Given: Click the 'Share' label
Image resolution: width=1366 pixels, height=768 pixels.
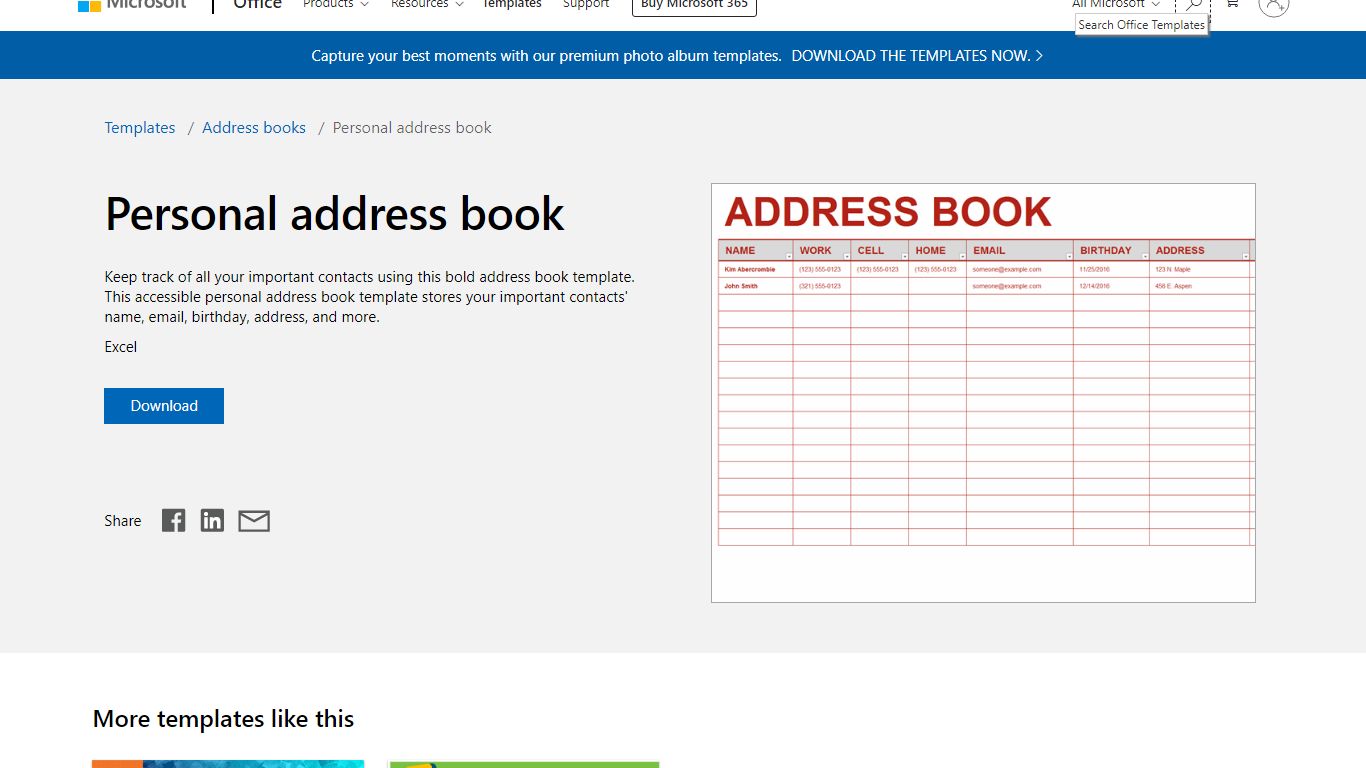Looking at the screenshot, I should click(x=123, y=521).
